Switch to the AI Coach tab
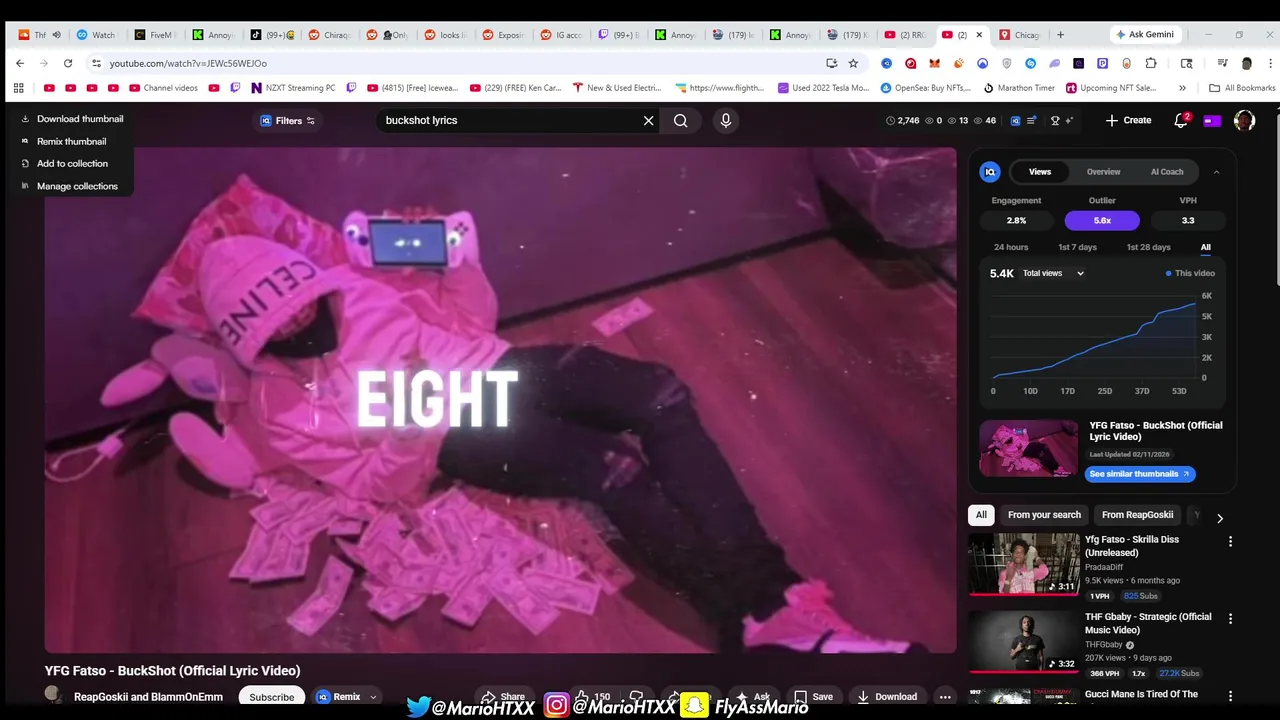This screenshot has width=1280, height=720. coord(1166,172)
